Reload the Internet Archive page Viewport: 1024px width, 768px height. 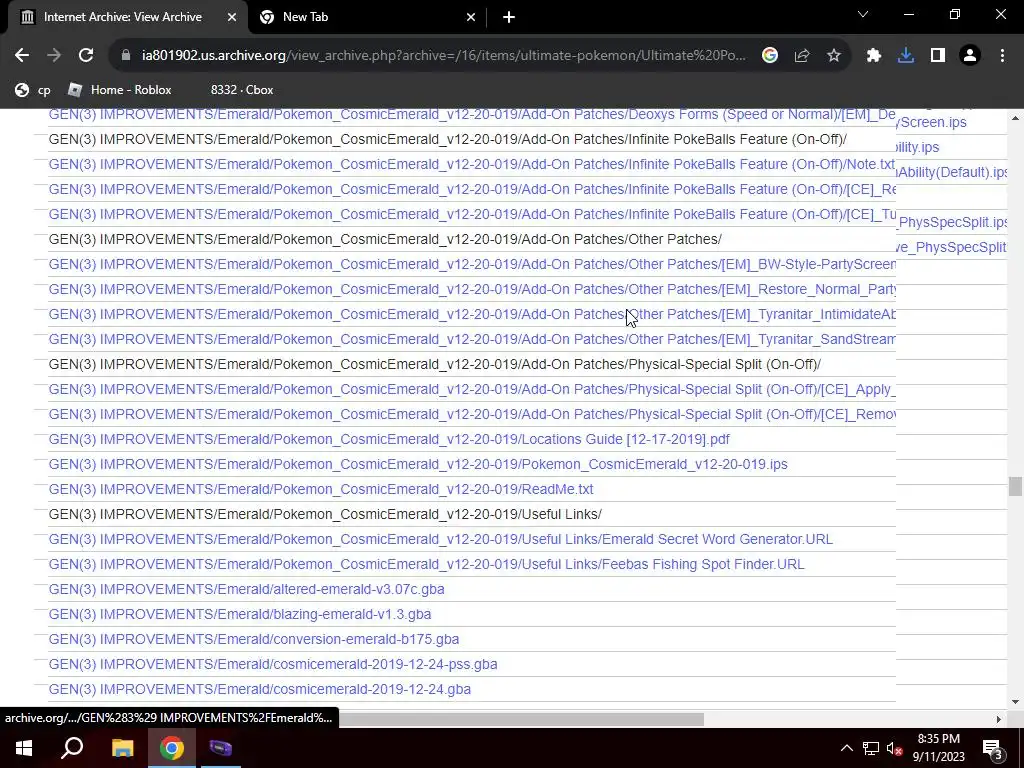(x=86, y=56)
